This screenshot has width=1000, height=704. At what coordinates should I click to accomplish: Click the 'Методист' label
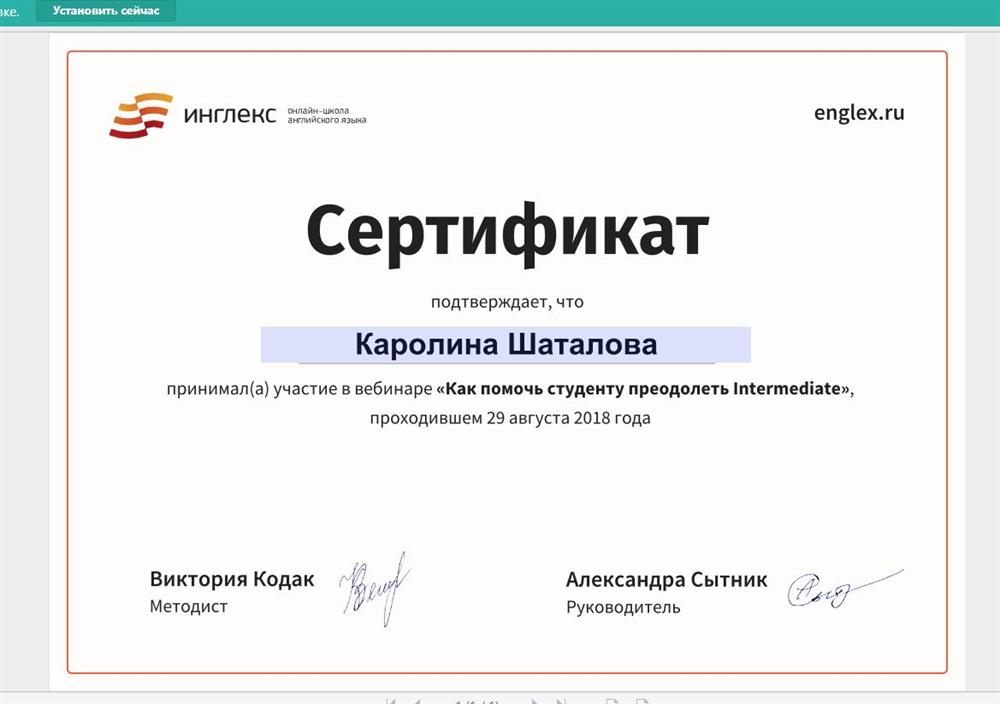[188, 606]
